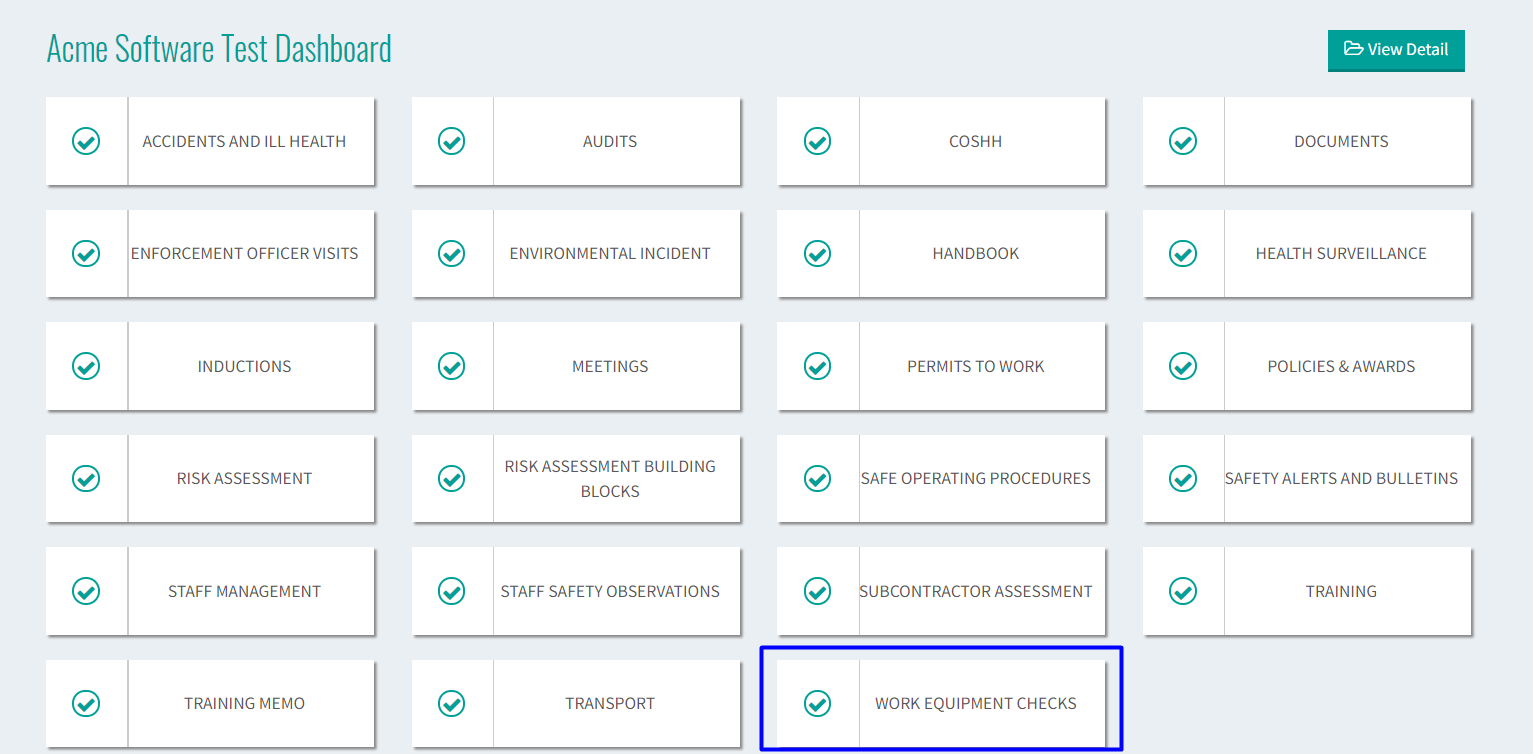Click checkmark icon beside Staff Safety Observations

452,592
